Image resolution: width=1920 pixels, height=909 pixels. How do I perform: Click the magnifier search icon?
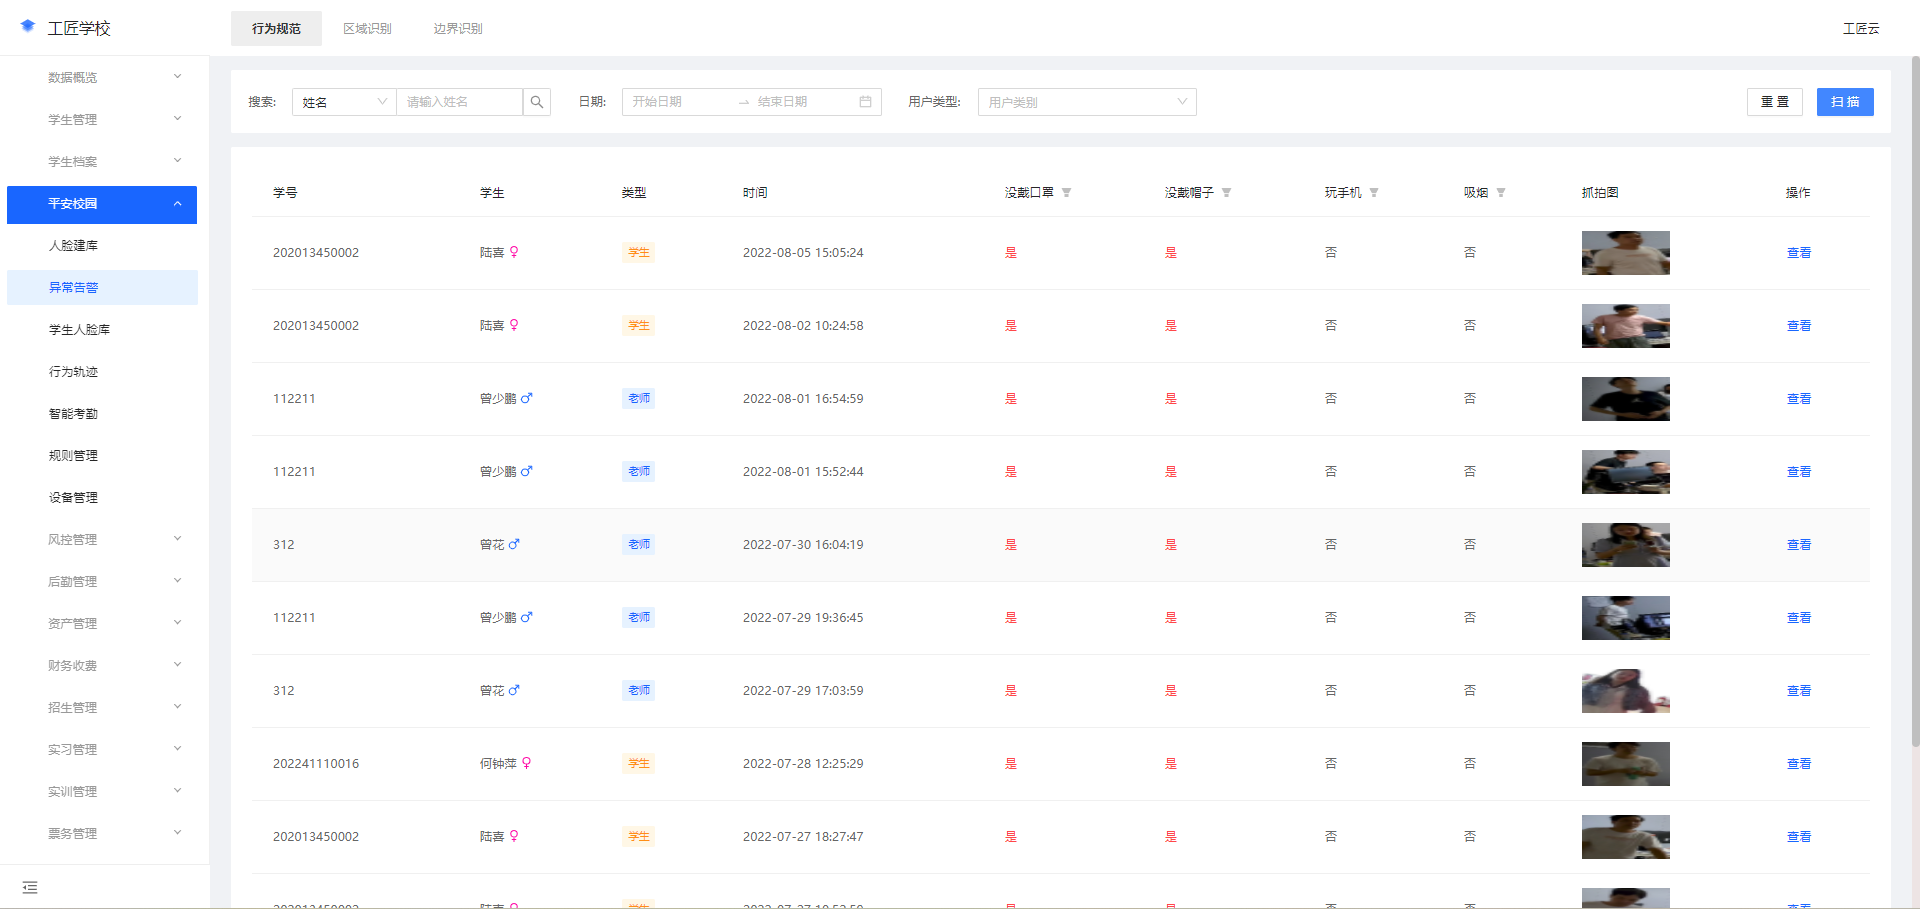pos(537,101)
